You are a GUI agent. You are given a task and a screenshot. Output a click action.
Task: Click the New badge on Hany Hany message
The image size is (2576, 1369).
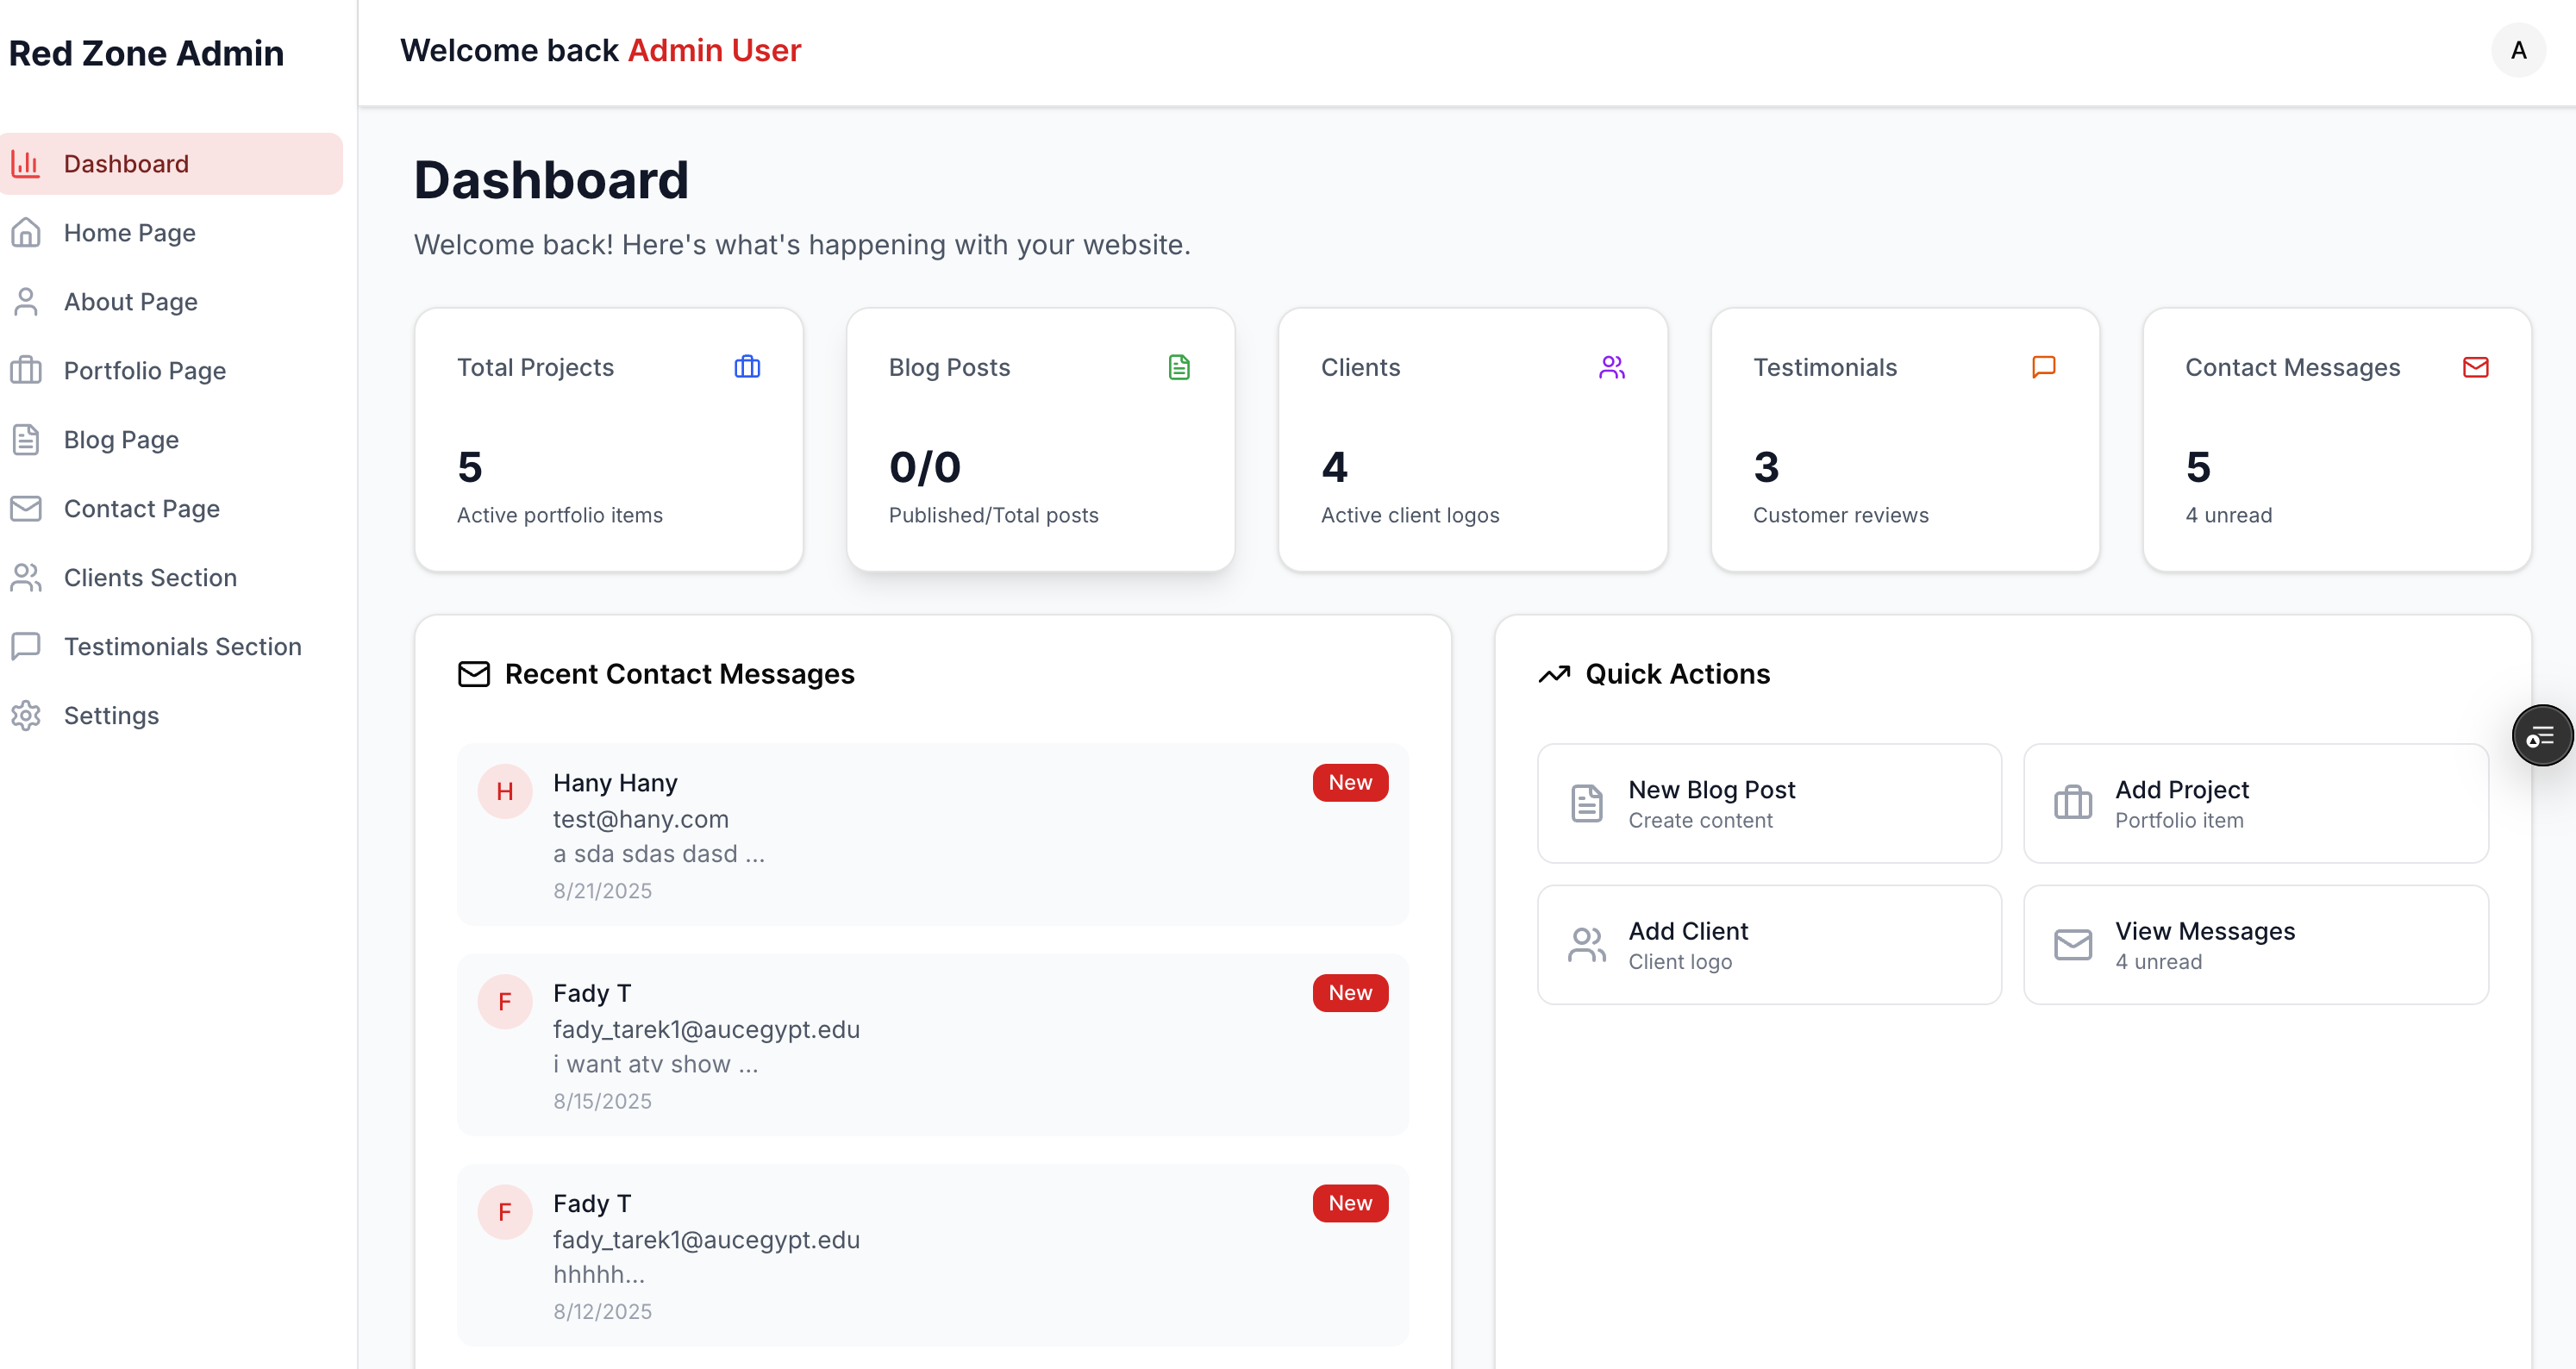coord(1350,782)
